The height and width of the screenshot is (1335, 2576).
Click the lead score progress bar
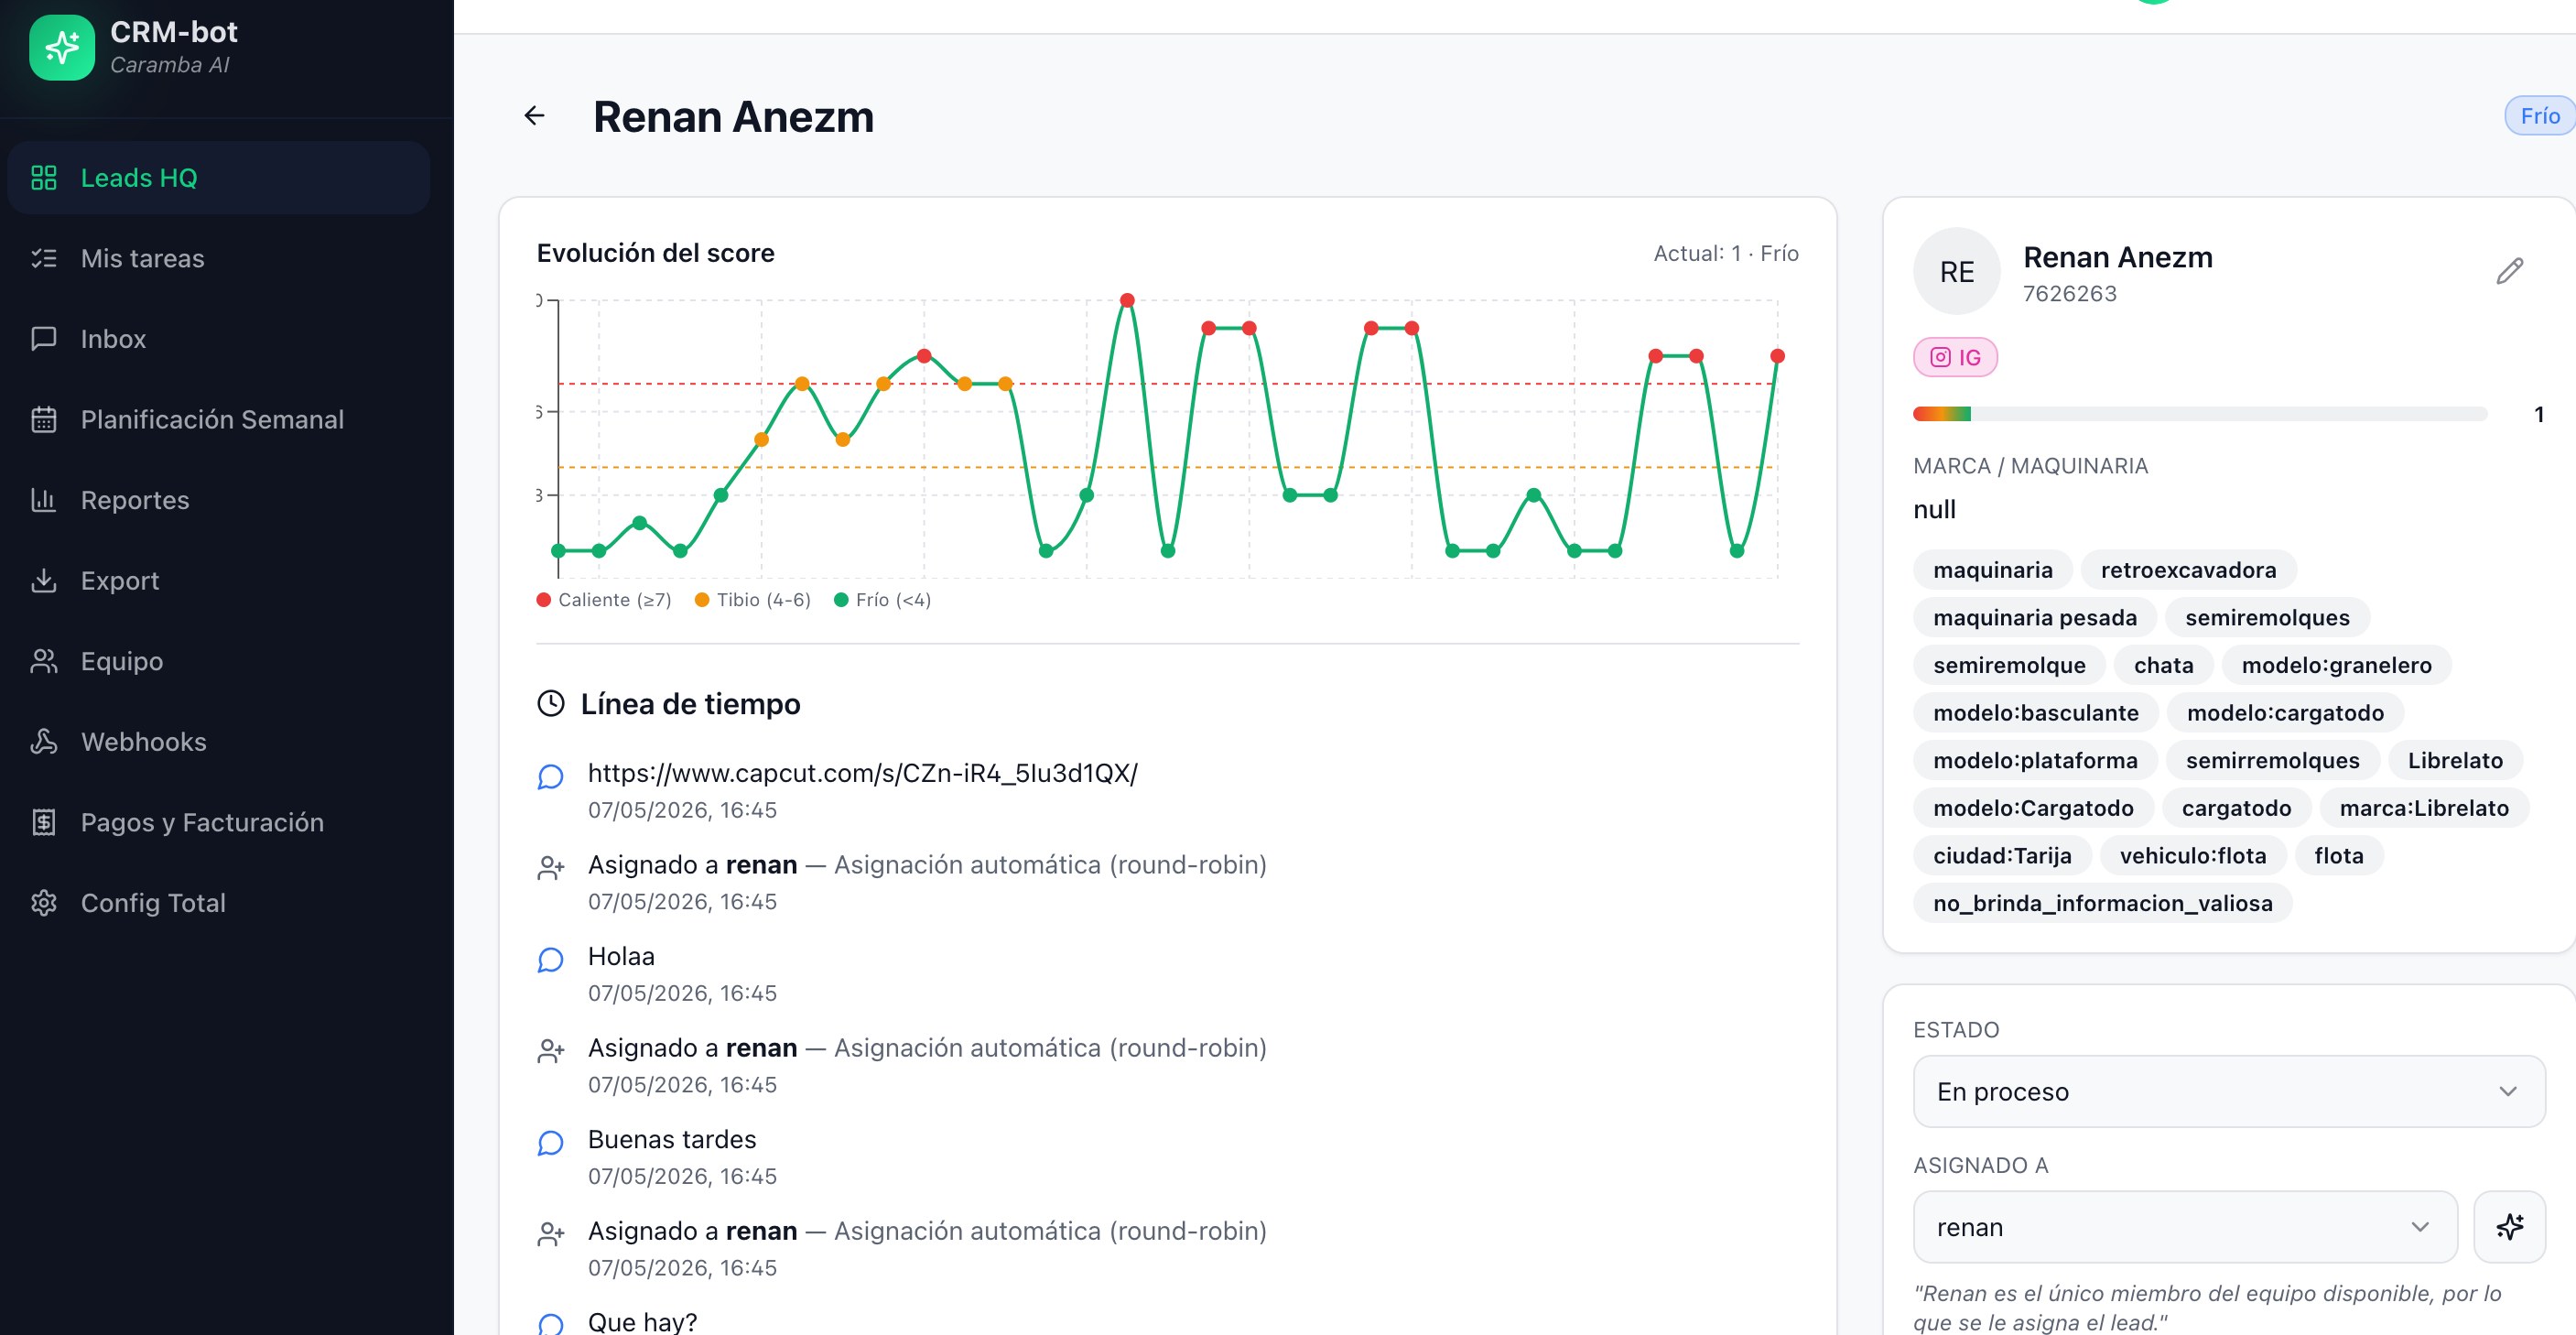(2199, 414)
